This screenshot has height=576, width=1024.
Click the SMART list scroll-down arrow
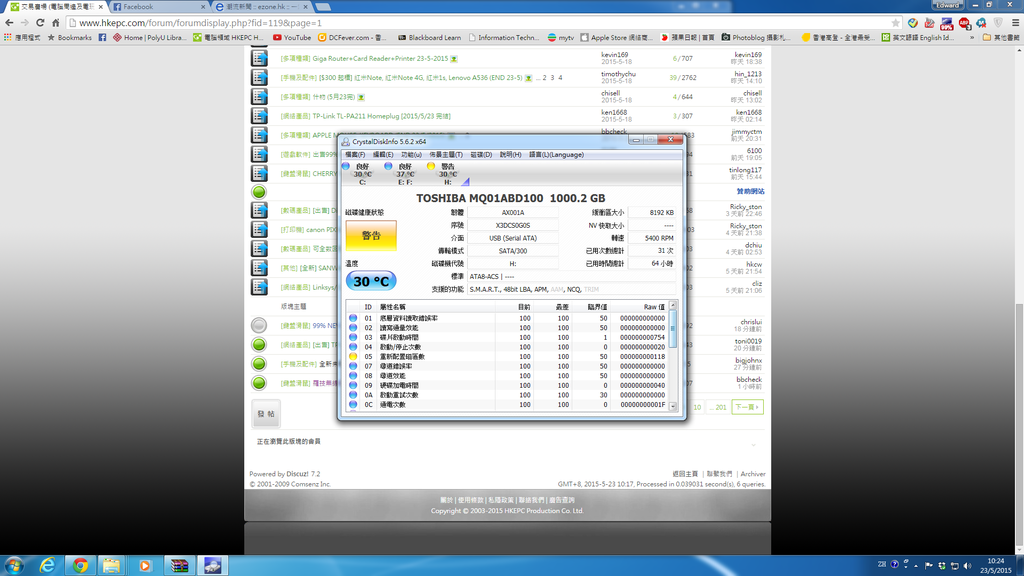pos(673,406)
